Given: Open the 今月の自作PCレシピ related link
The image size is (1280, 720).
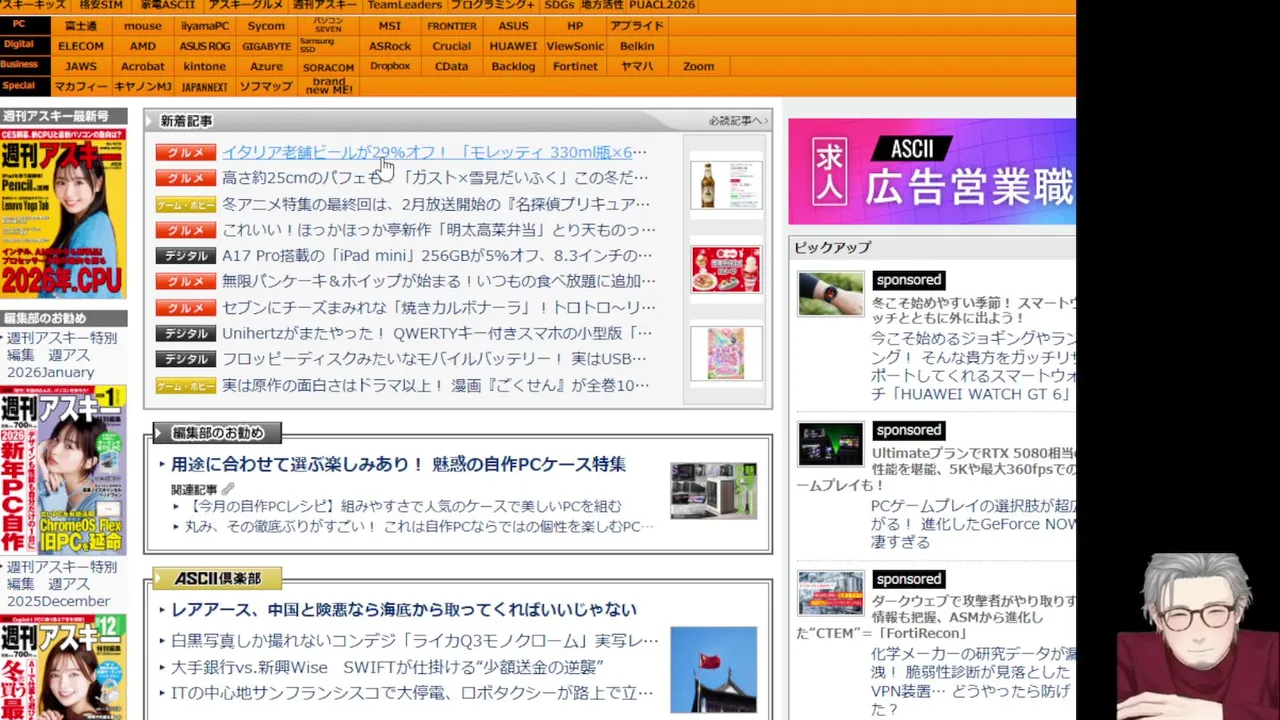Looking at the screenshot, I should [x=404, y=507].
